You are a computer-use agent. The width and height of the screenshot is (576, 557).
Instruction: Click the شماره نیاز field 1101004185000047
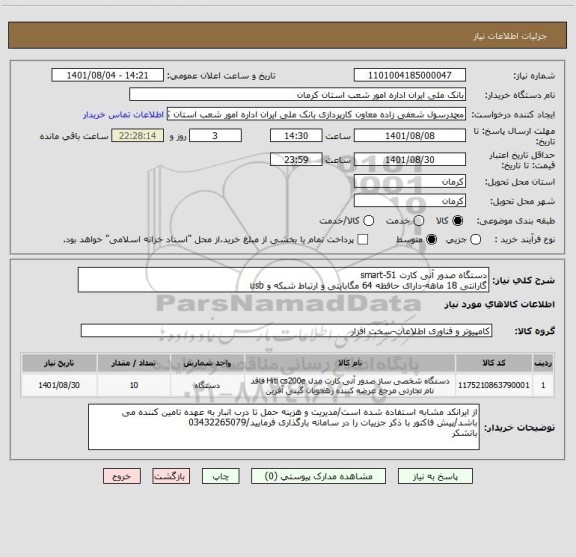point(410,75)
